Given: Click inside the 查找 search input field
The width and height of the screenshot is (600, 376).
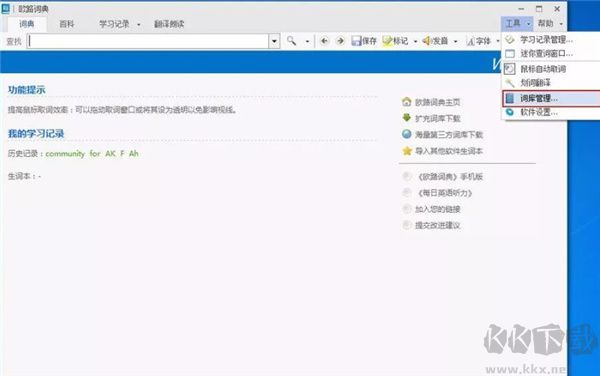Looking at the screenshot, I should point(148,41).
